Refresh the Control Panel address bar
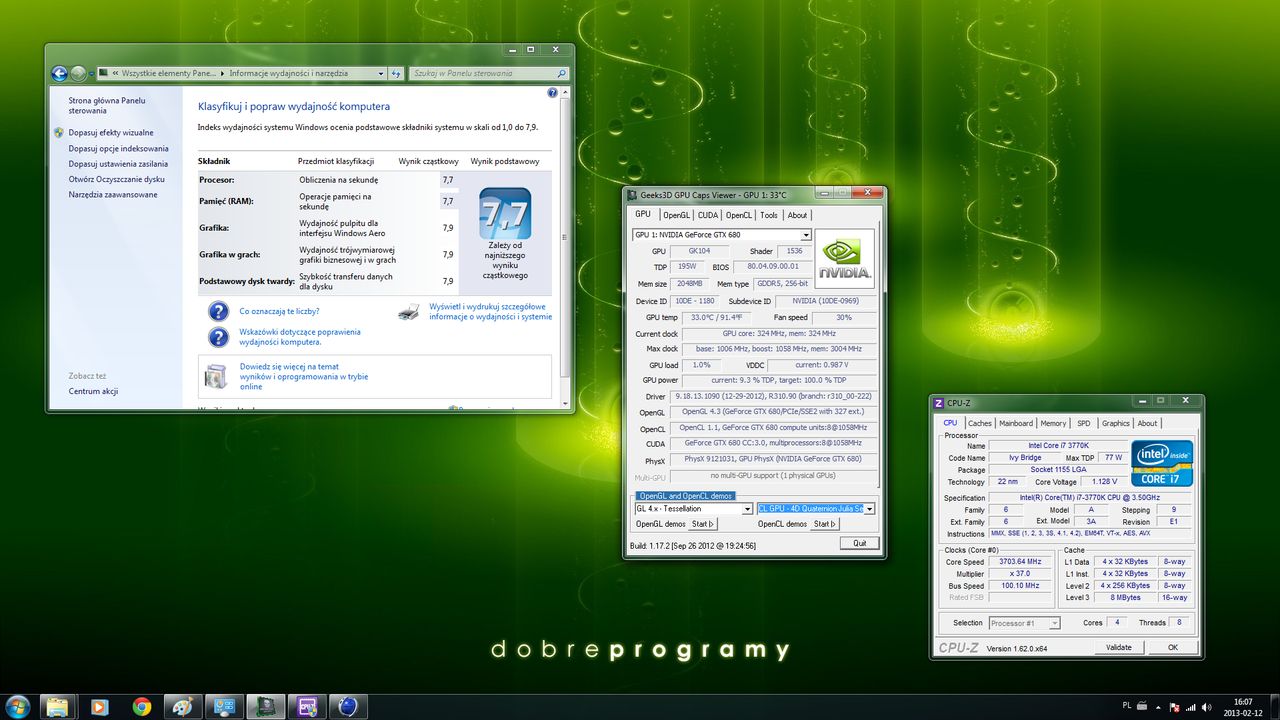1280x720 pixels. [x=396, y=73]
